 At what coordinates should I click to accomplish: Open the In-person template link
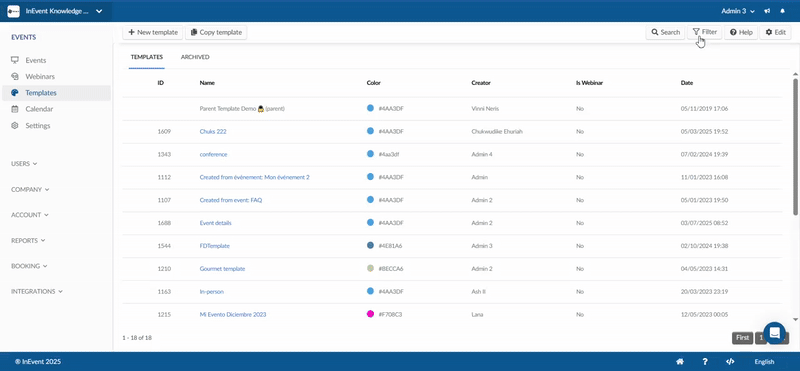coord(212,291)
